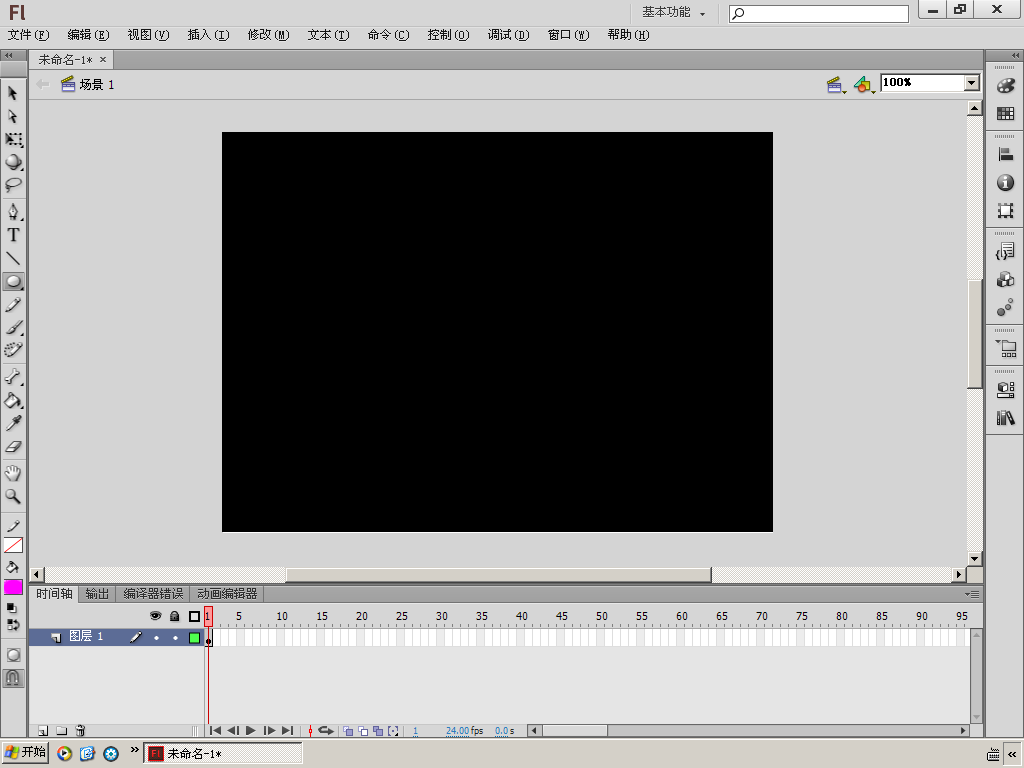Open the Transform panel icon
The image size is (1024, 768).
click(1006, 210)
